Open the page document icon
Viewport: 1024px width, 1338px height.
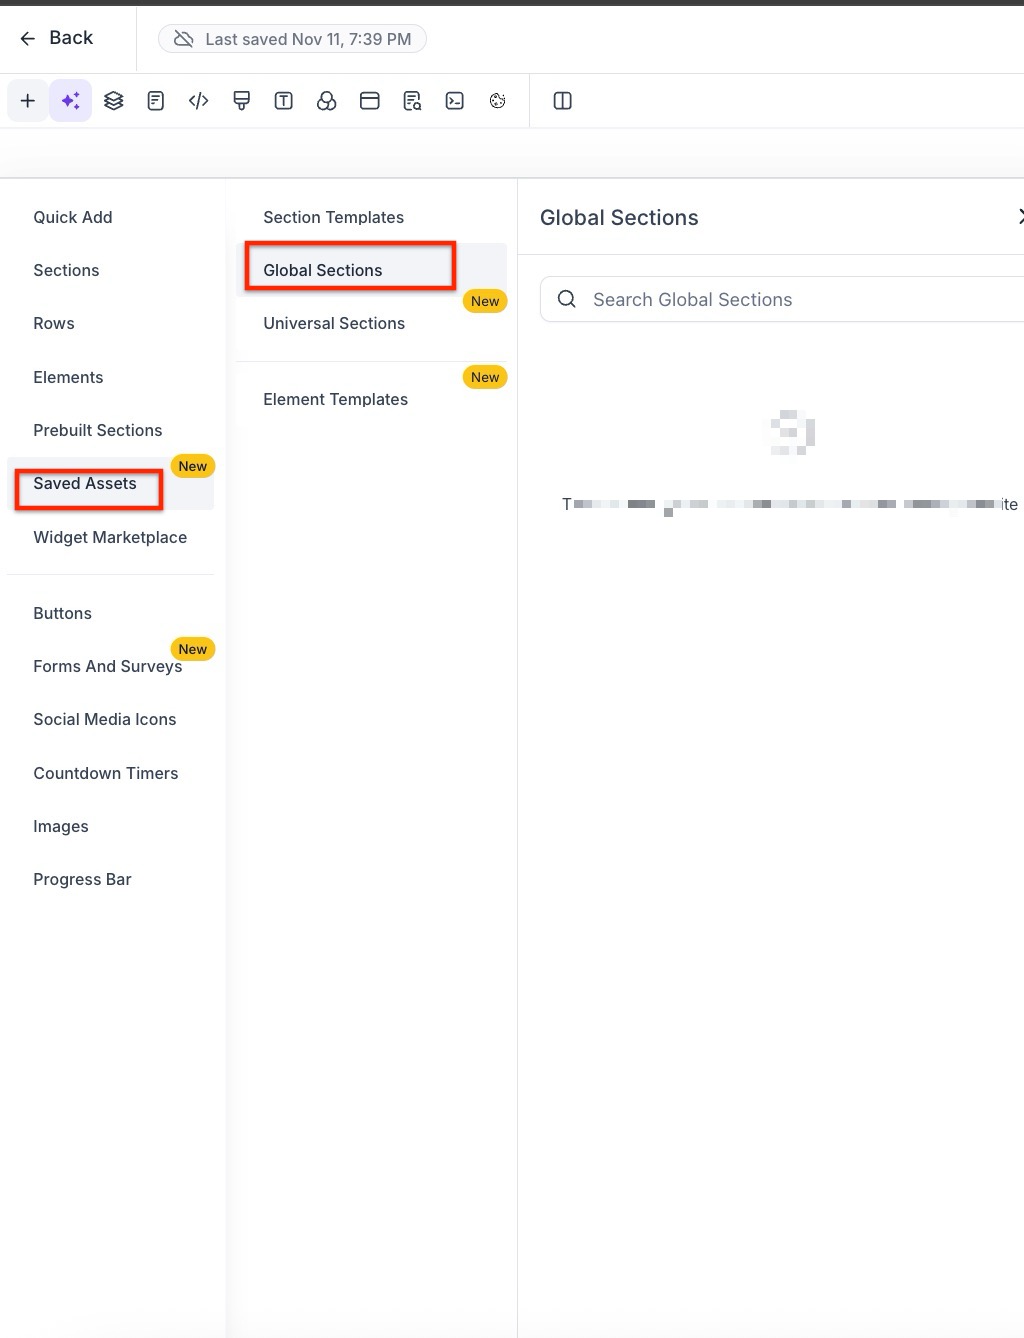[x=156, y=101]
